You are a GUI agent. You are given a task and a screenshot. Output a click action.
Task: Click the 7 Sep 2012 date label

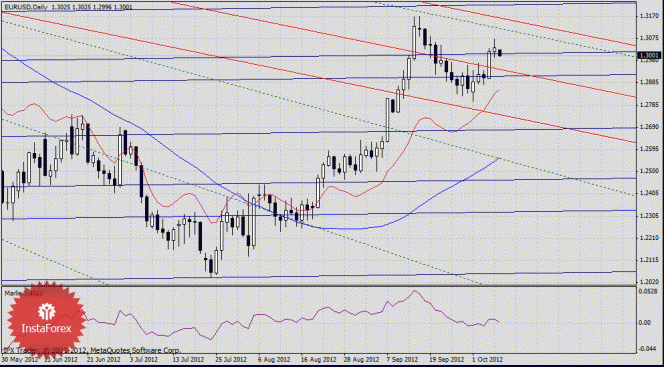[403, 359]
